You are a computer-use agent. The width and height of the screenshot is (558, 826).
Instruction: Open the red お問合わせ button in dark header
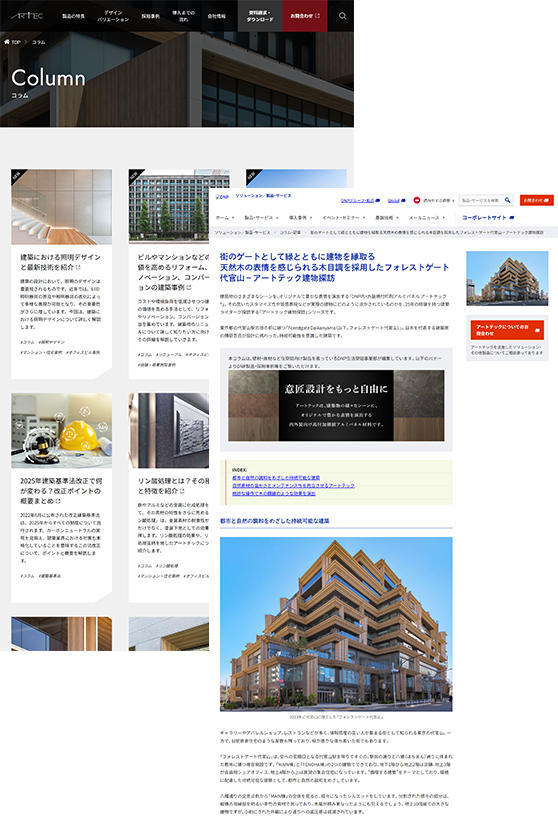coord(305,16)
